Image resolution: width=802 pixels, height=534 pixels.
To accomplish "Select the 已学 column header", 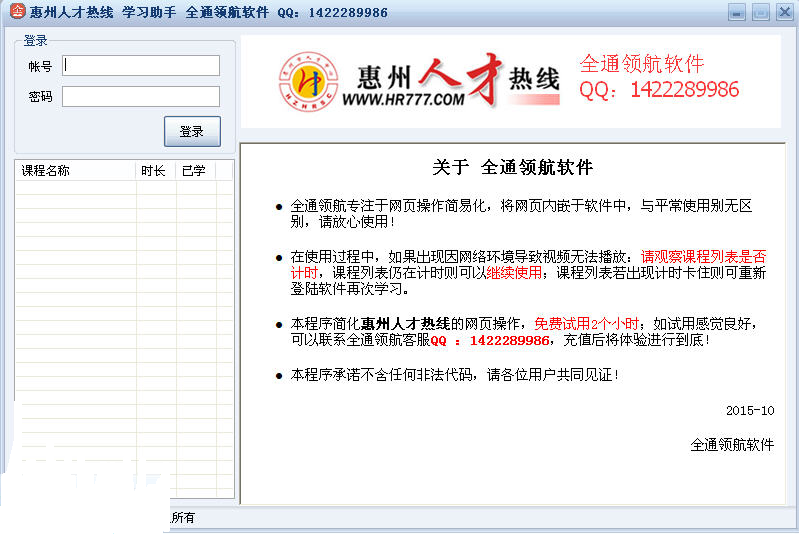I will click(x=195, y=171).
